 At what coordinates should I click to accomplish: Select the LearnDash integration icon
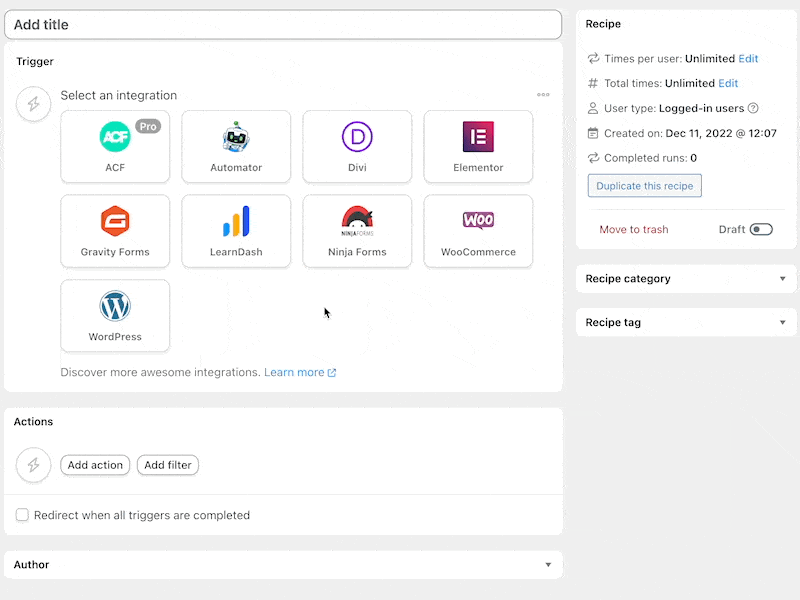[x=236, y=221]
